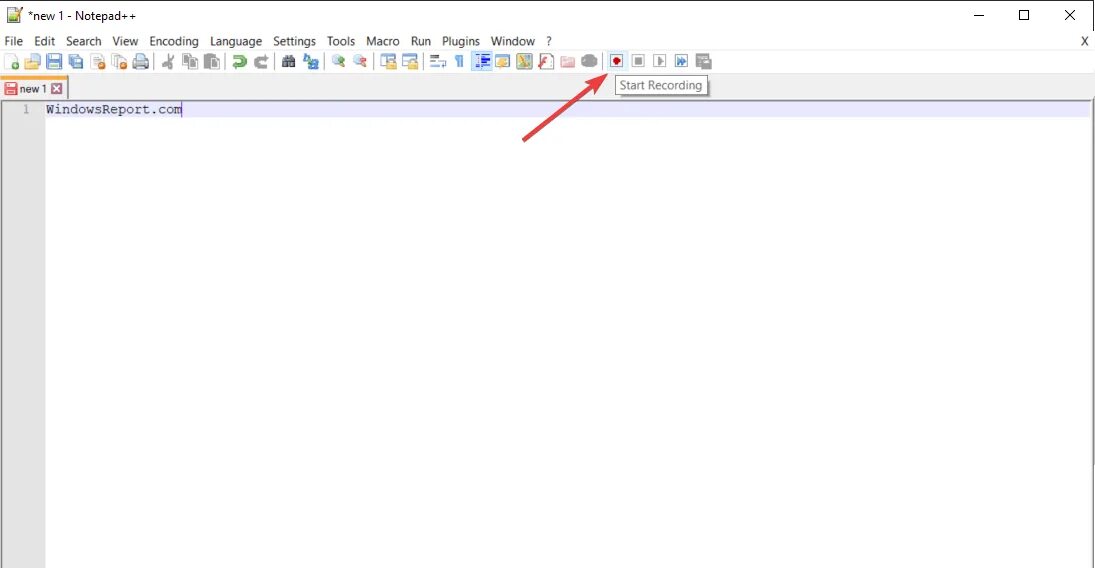Open the Function List icon
This screenshot has width=1095, height=568.
point(546,61)
